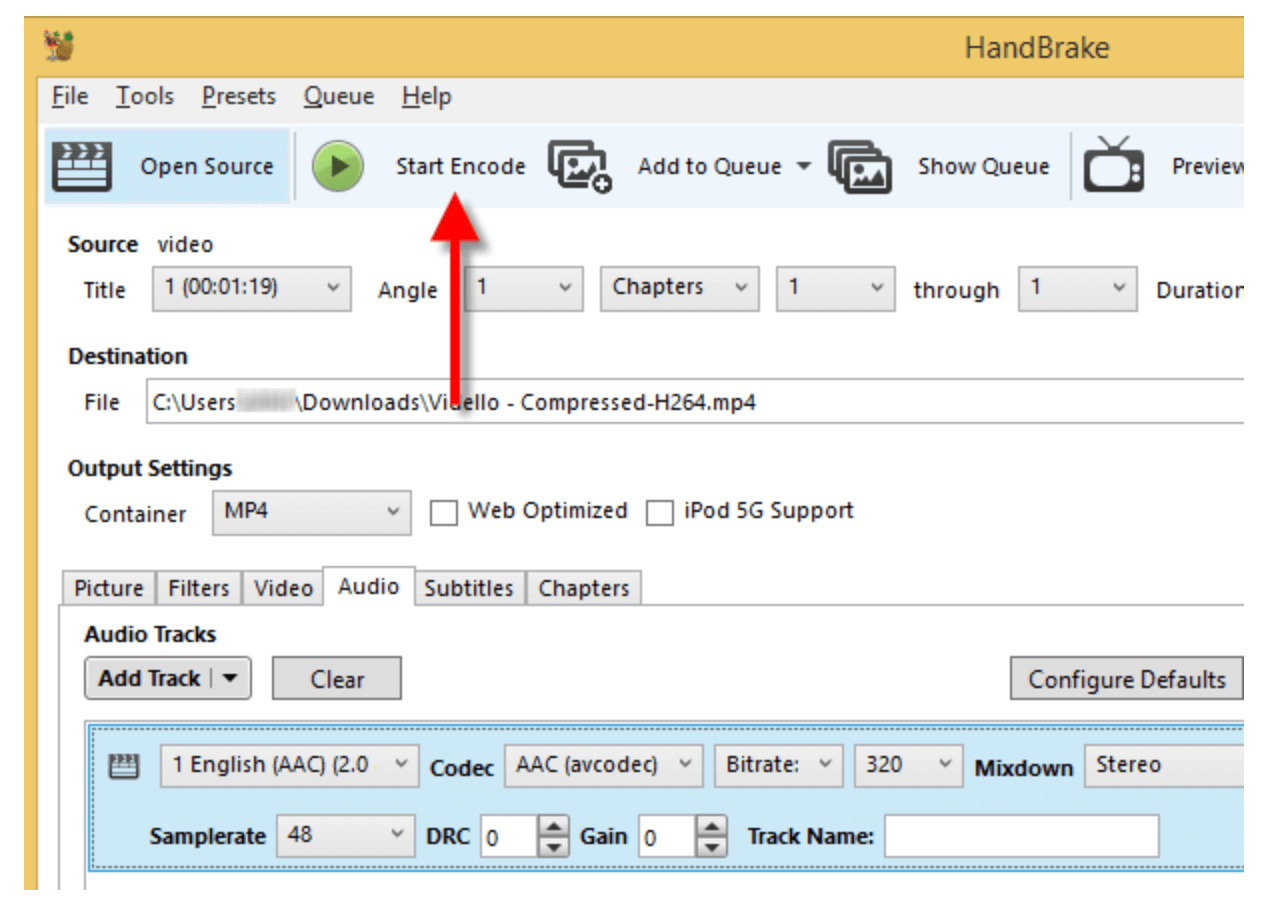Click the DRC value field
The width and height of the screenshot is (1262, 904).
(x=508, y=837)
